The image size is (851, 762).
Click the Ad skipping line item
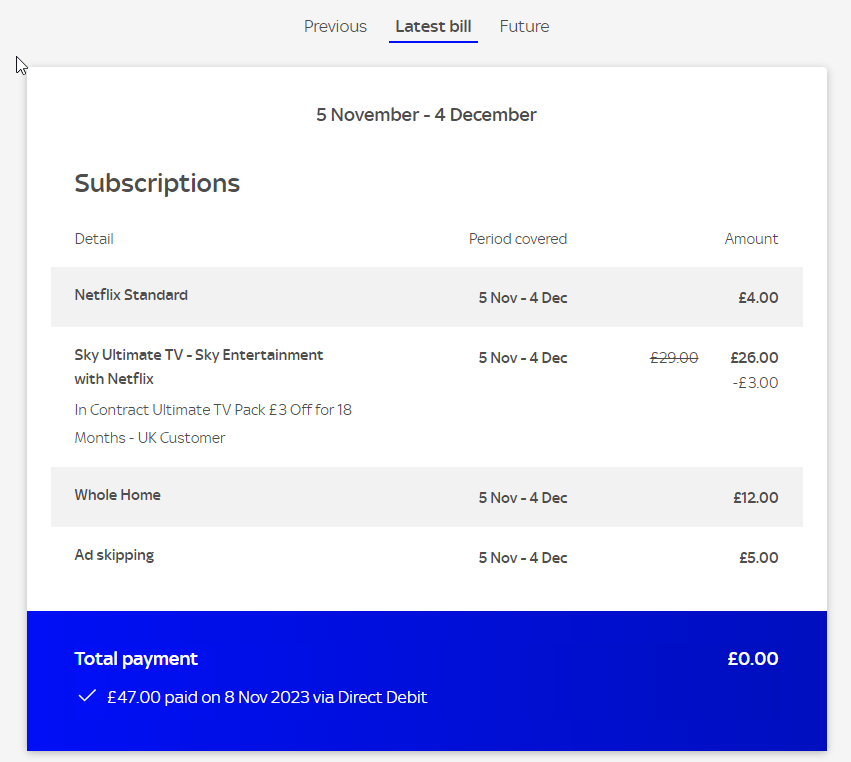coord(114,555)
